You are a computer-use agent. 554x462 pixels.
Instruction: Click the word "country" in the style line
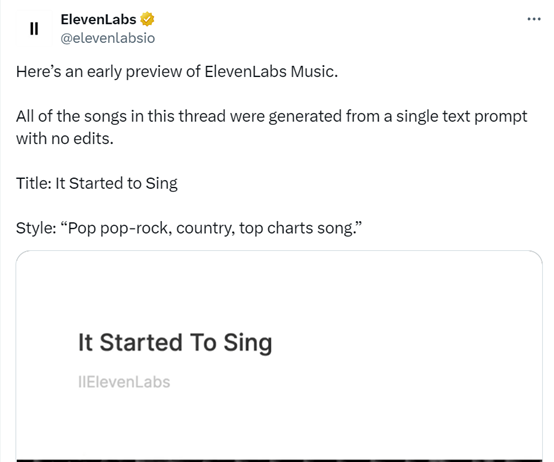[x=206, y=229]
